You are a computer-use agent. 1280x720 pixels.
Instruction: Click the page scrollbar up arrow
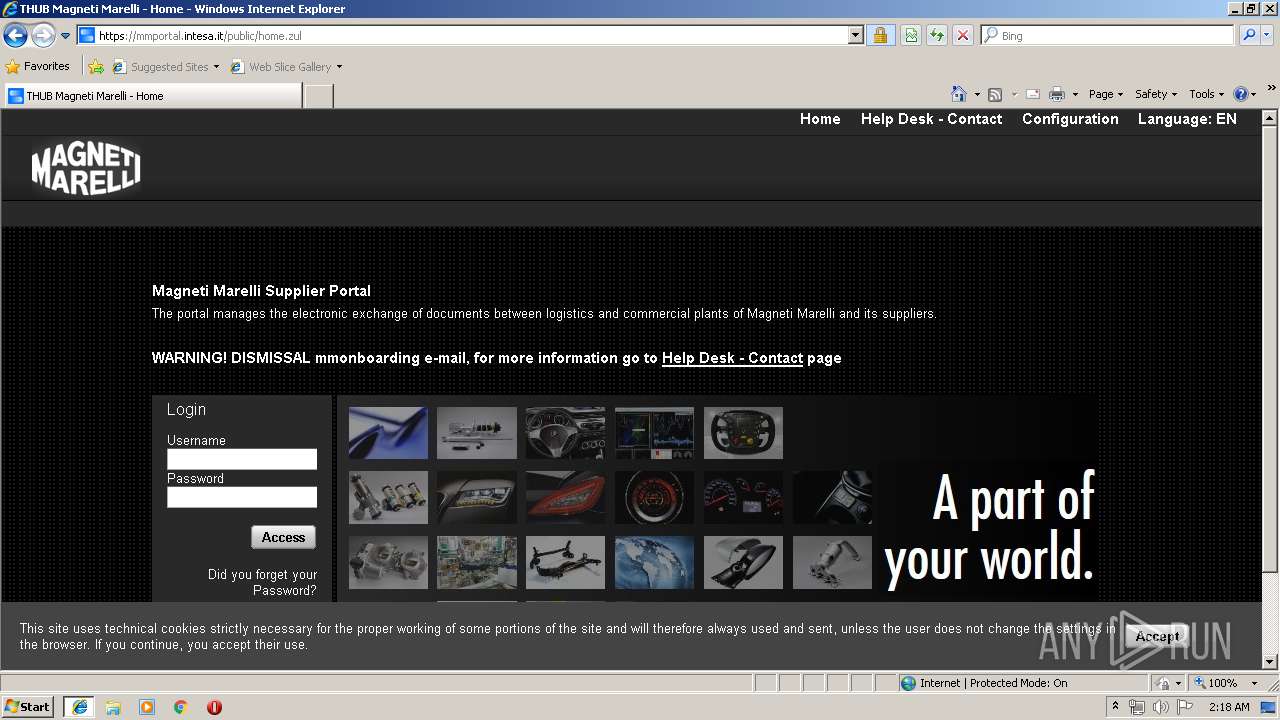1270,118
